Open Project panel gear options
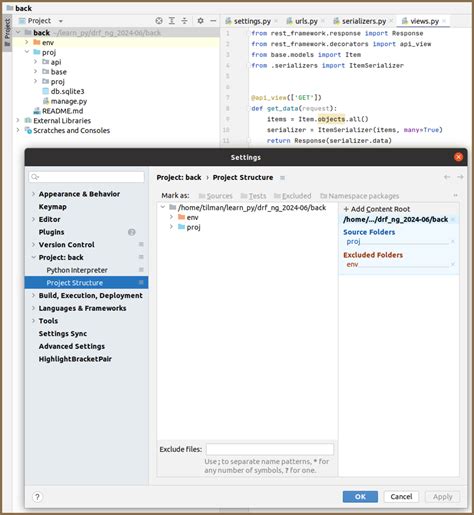The width and height of the screenshot is (474, 515). click(200, 21)
